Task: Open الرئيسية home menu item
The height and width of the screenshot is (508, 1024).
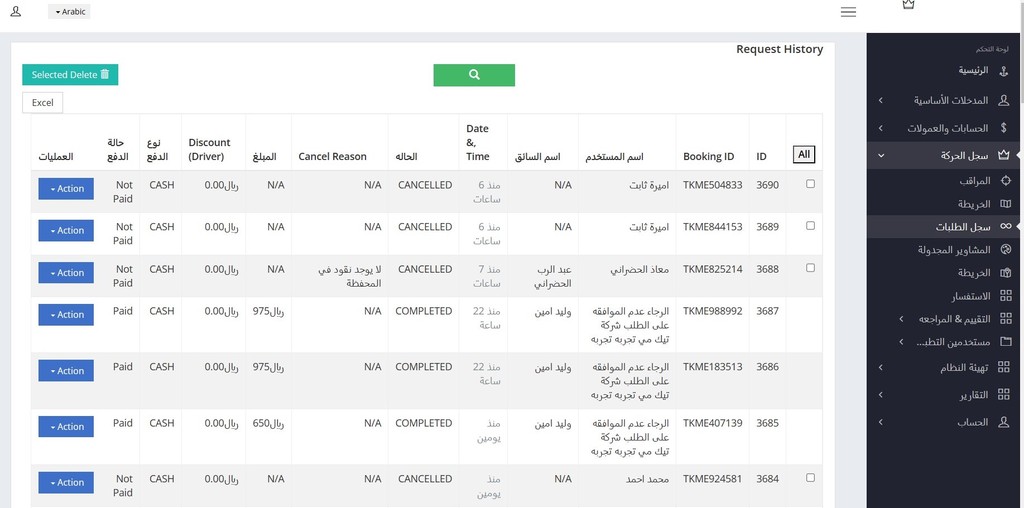Action: tap(945, 71)
